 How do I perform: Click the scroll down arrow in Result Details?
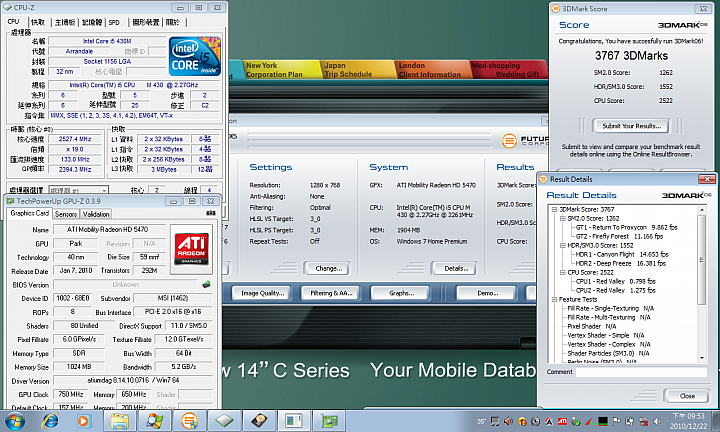tap(701, 358)
